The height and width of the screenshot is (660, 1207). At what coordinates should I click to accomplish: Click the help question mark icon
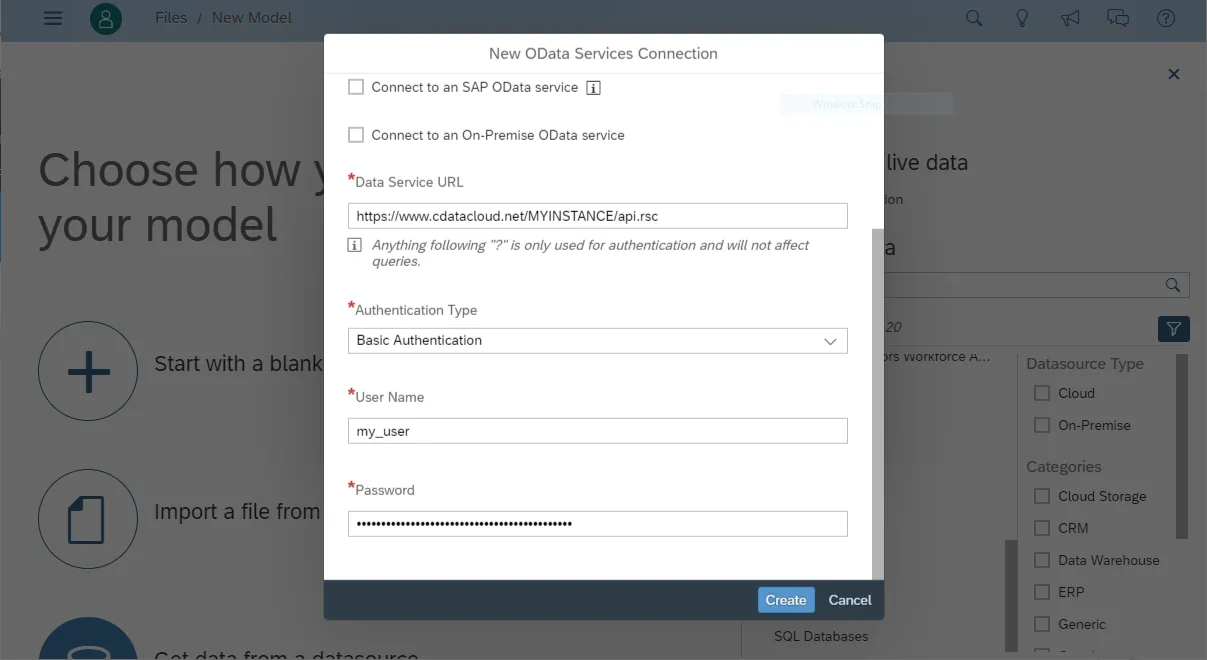1166,18
